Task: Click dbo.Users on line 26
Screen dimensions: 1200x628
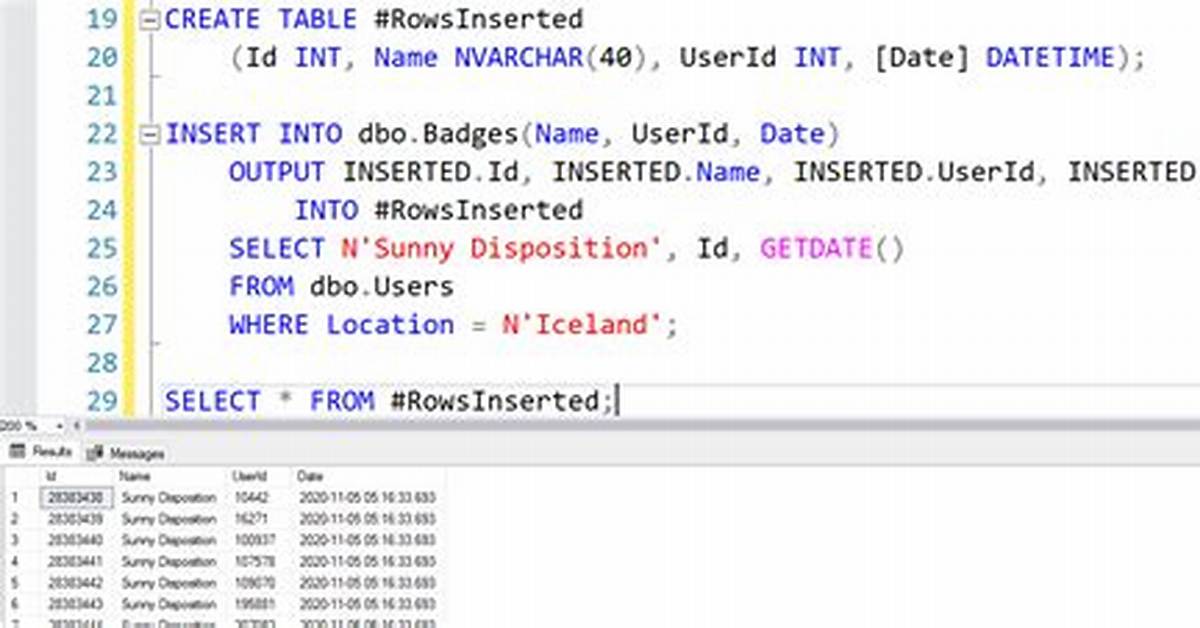Action: click(382, 287)
